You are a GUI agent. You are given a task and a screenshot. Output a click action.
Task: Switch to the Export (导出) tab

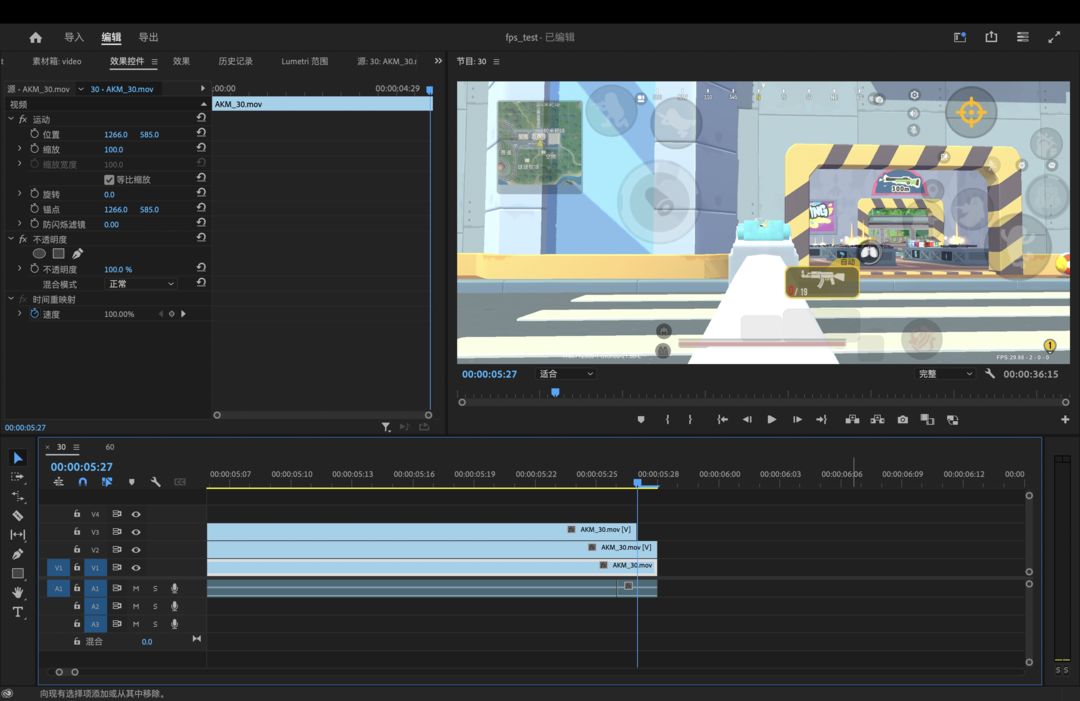click(148, 38)
